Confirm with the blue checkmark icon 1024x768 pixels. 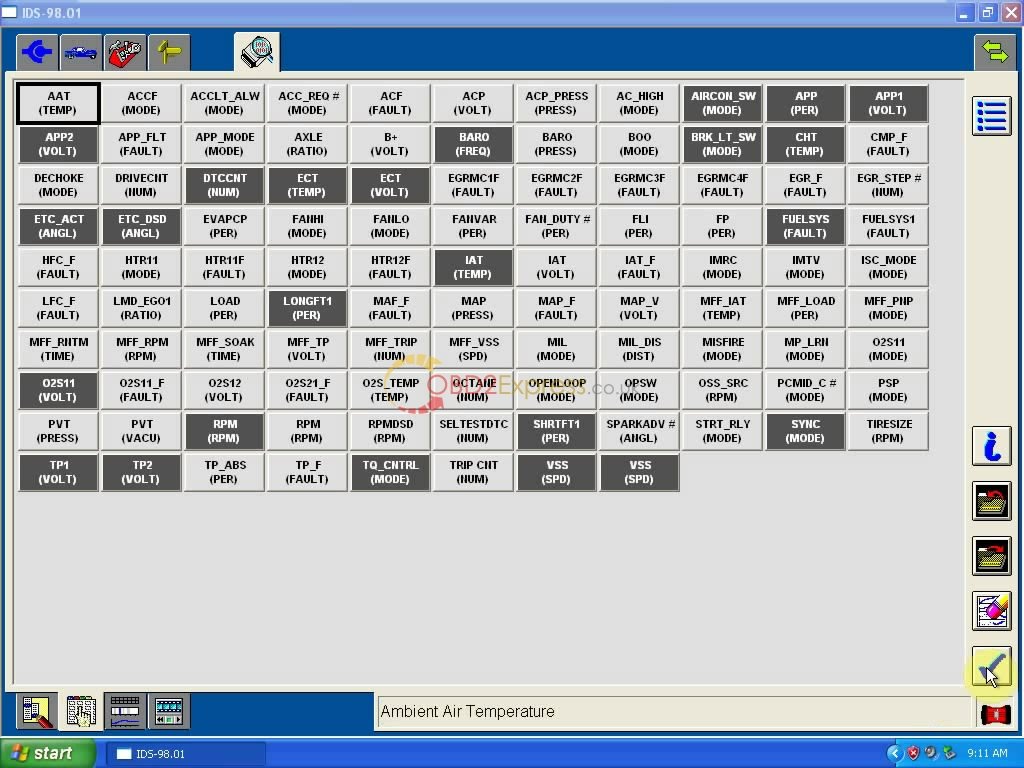click(991, 667)
